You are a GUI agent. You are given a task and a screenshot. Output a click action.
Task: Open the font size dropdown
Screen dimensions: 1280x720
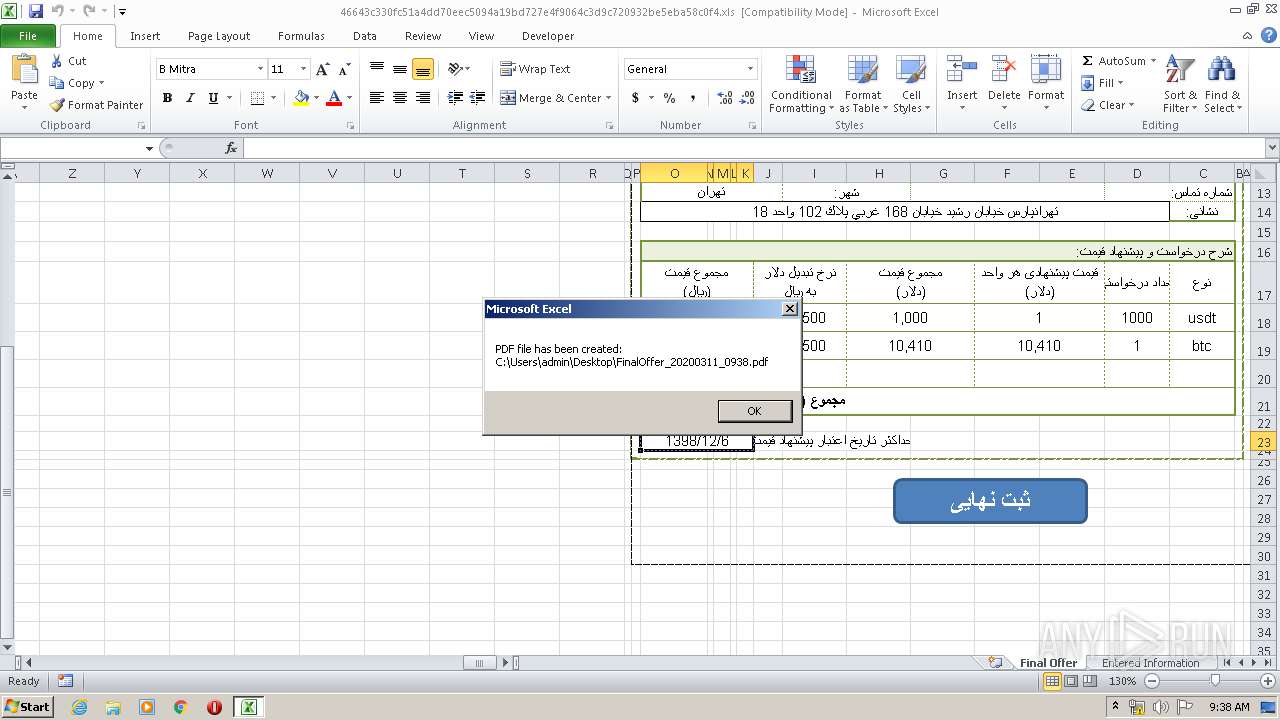[x=303, y=69]
